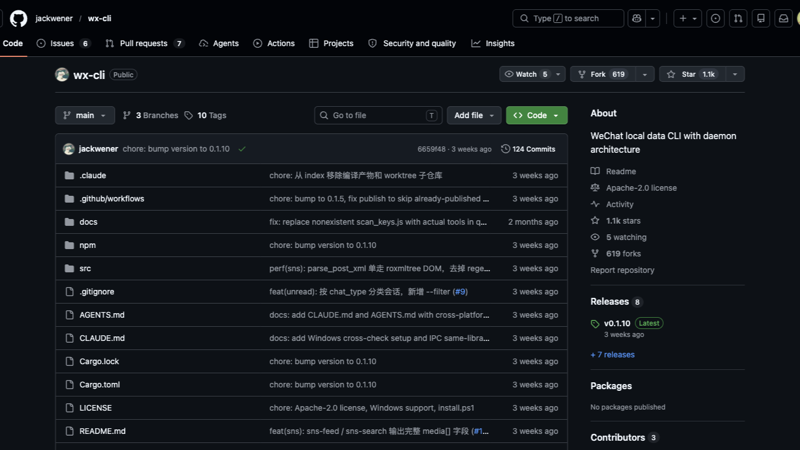Viewport: 800px width, 450px height.
Task: Click the v0.1.10 release tag icon
Action: 595,324
